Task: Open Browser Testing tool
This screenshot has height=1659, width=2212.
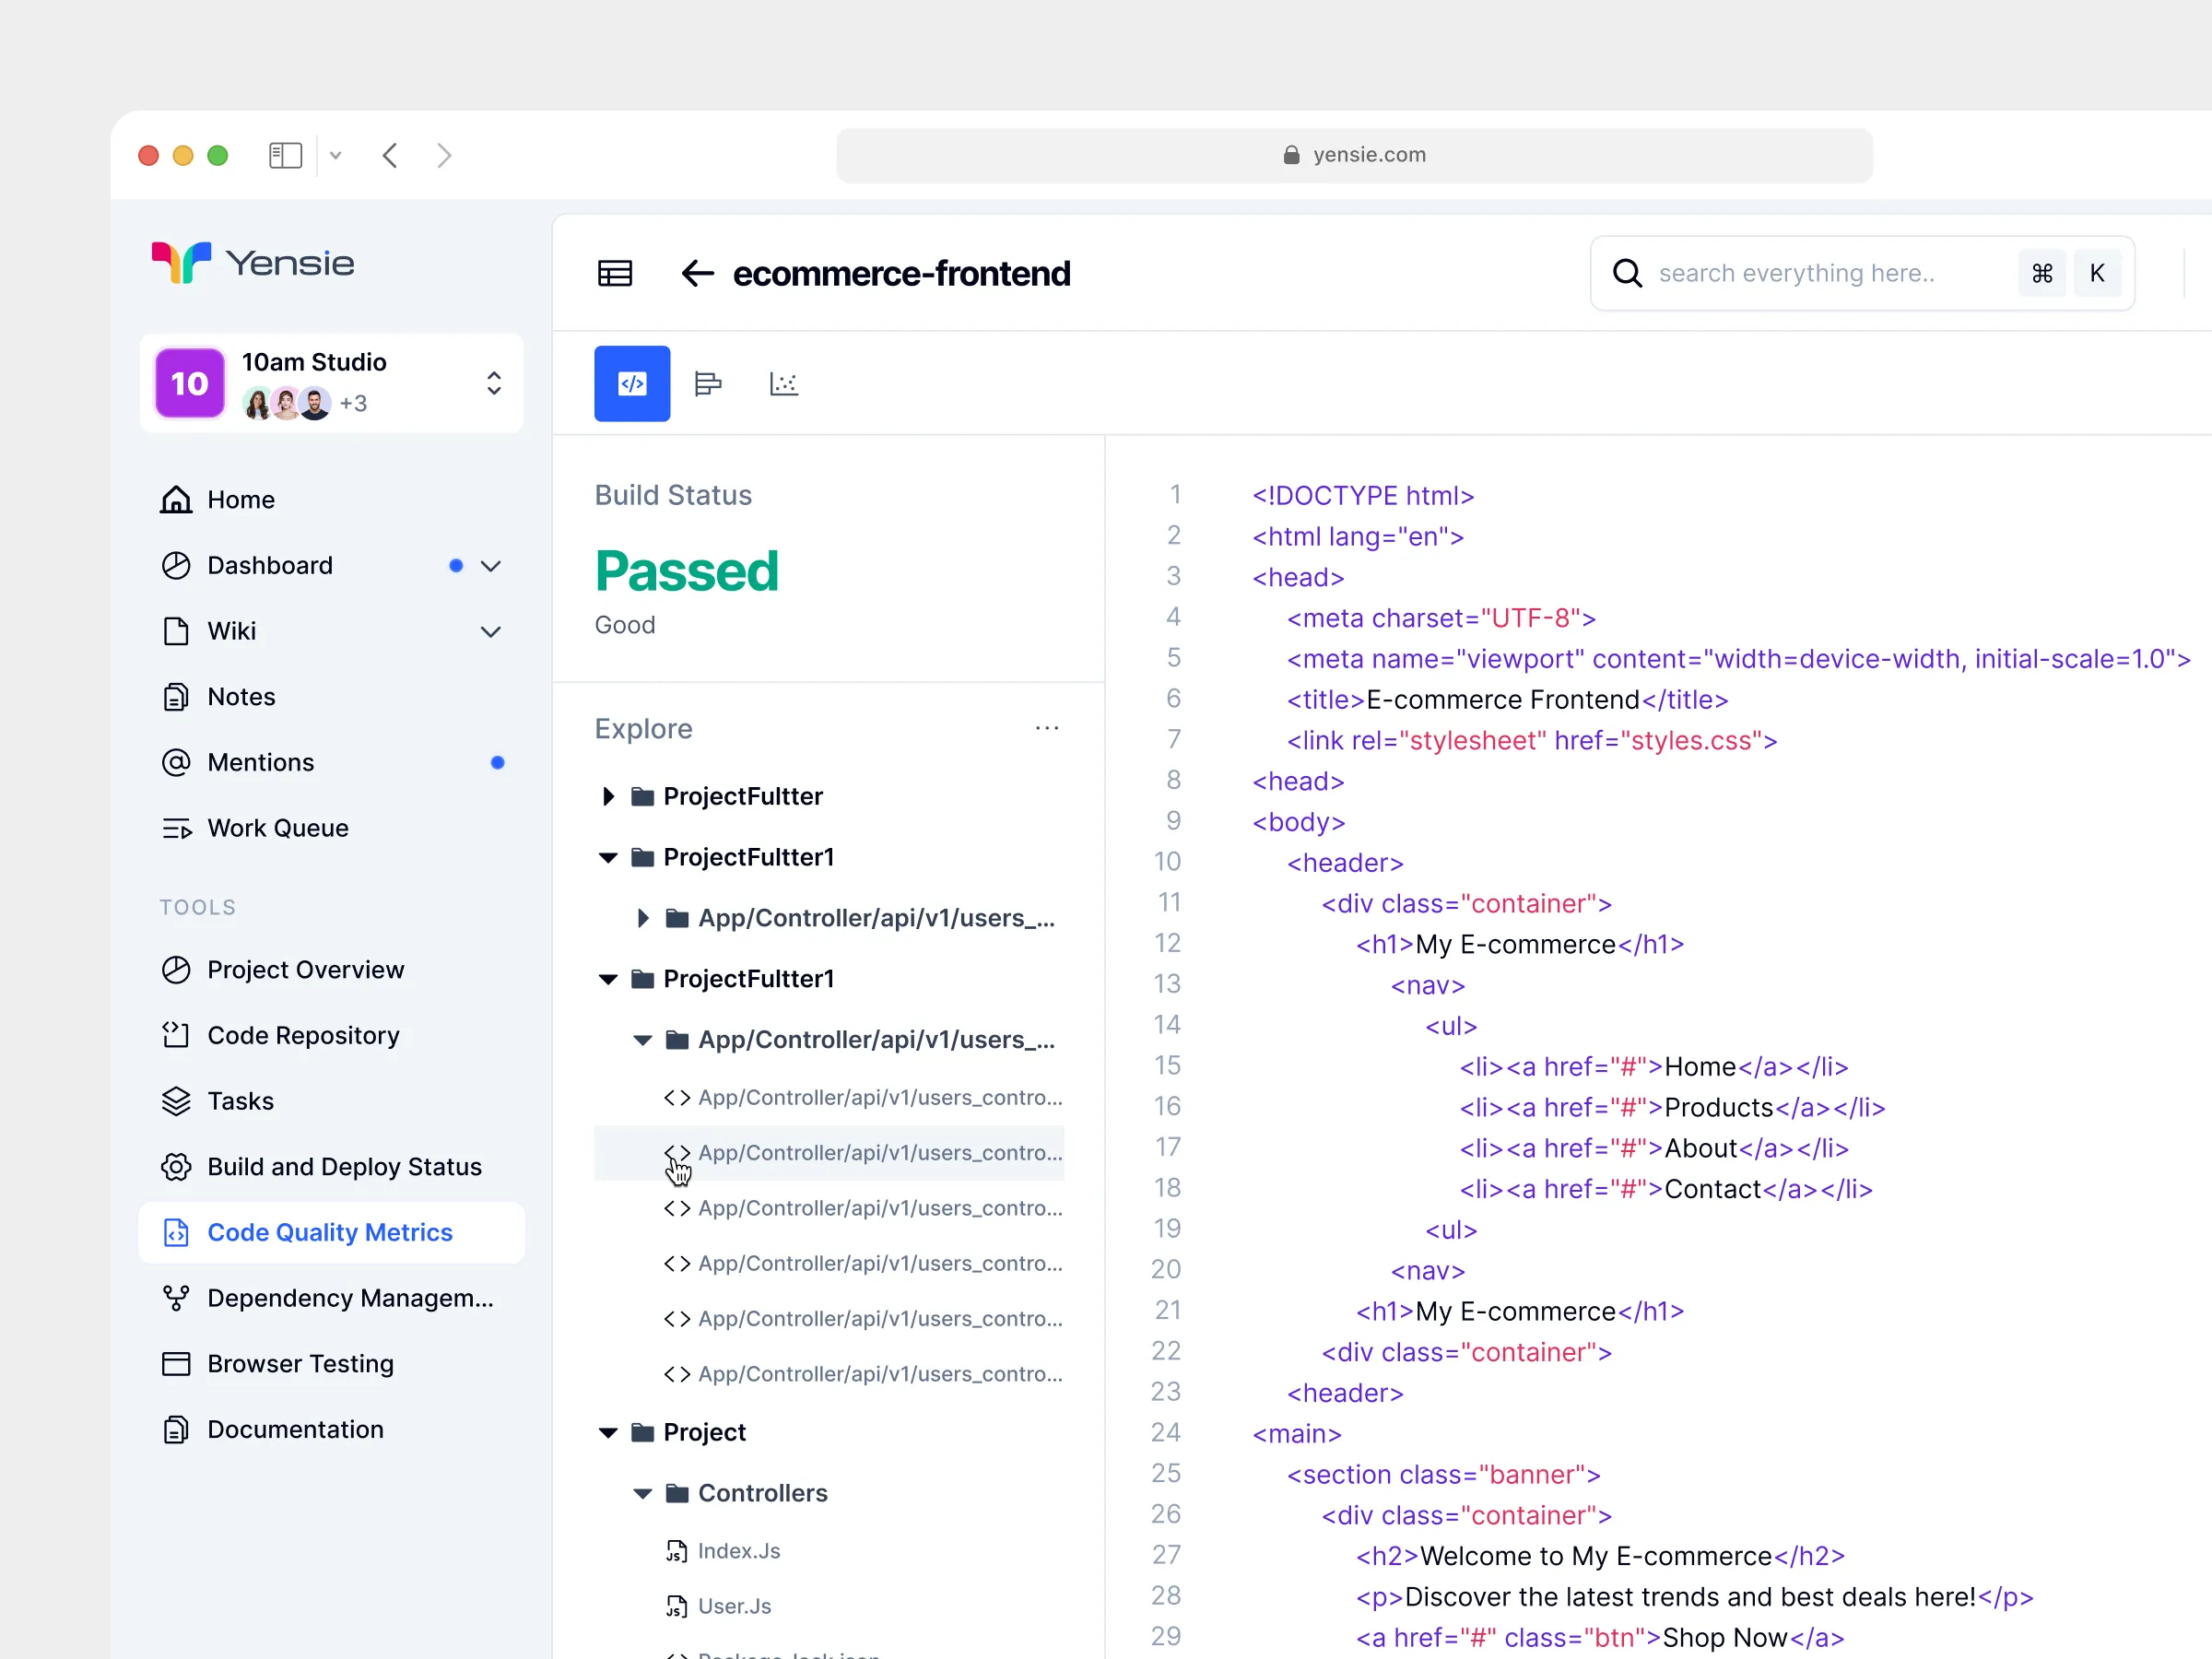Action: (300, 1363)
